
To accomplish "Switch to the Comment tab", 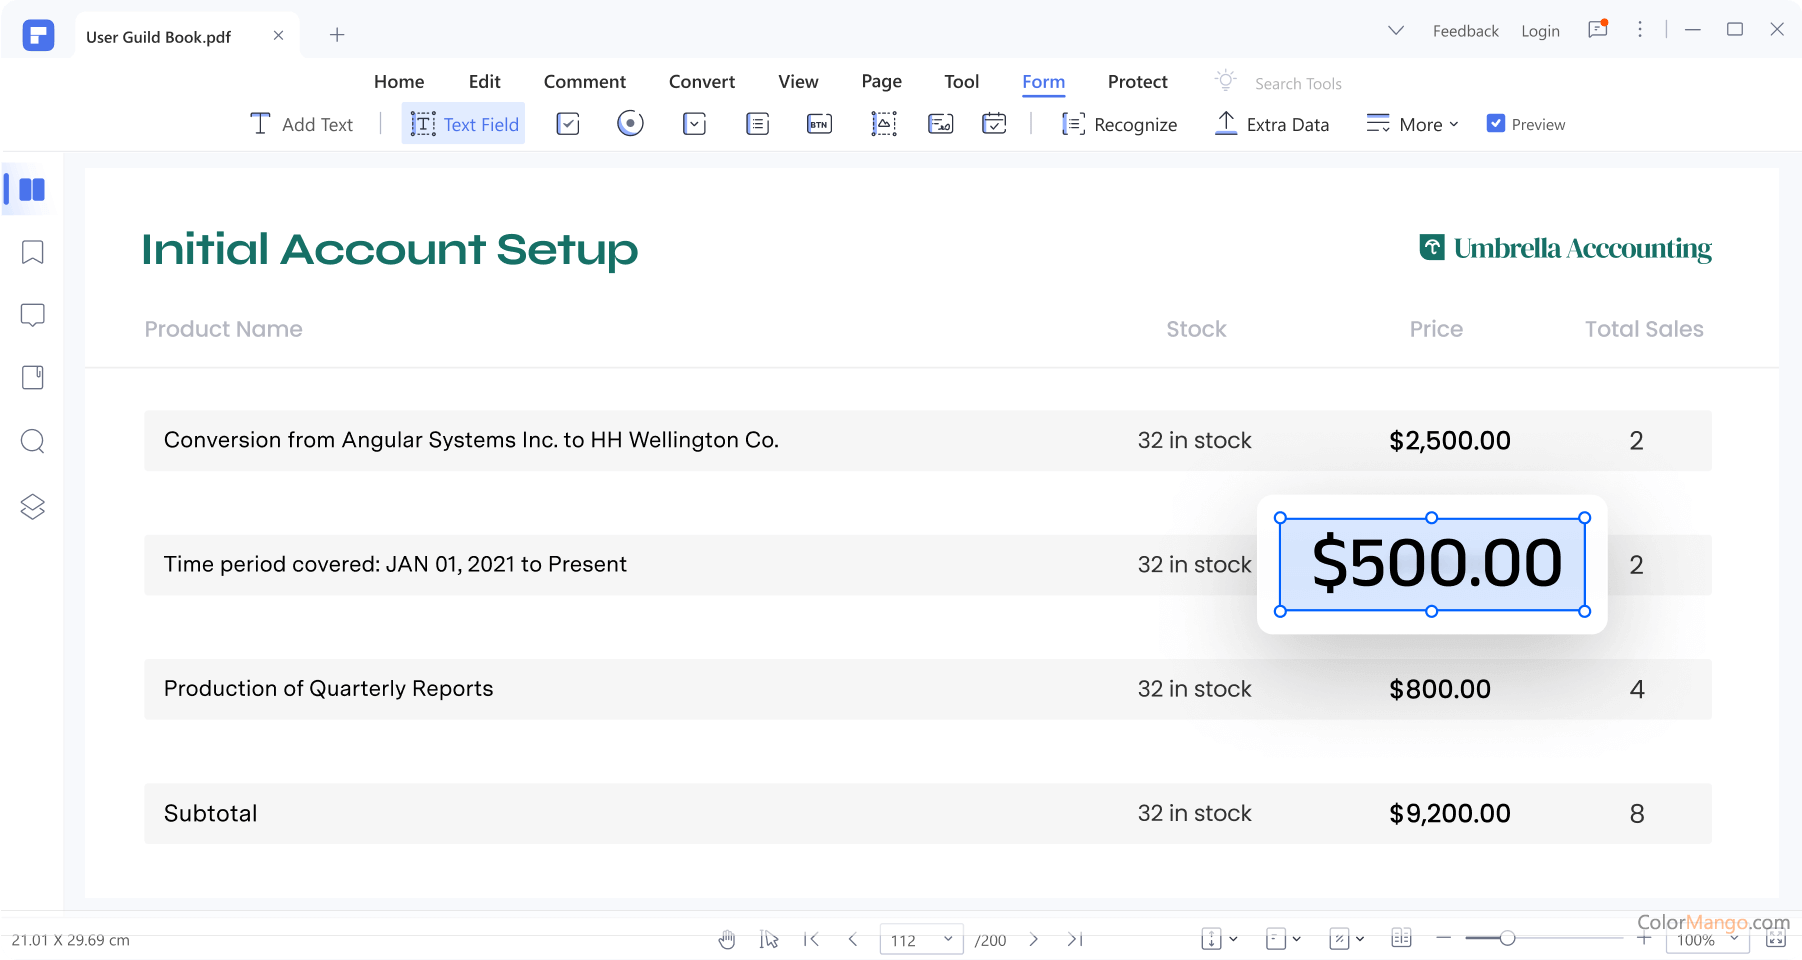I will (x=584, y=82).
